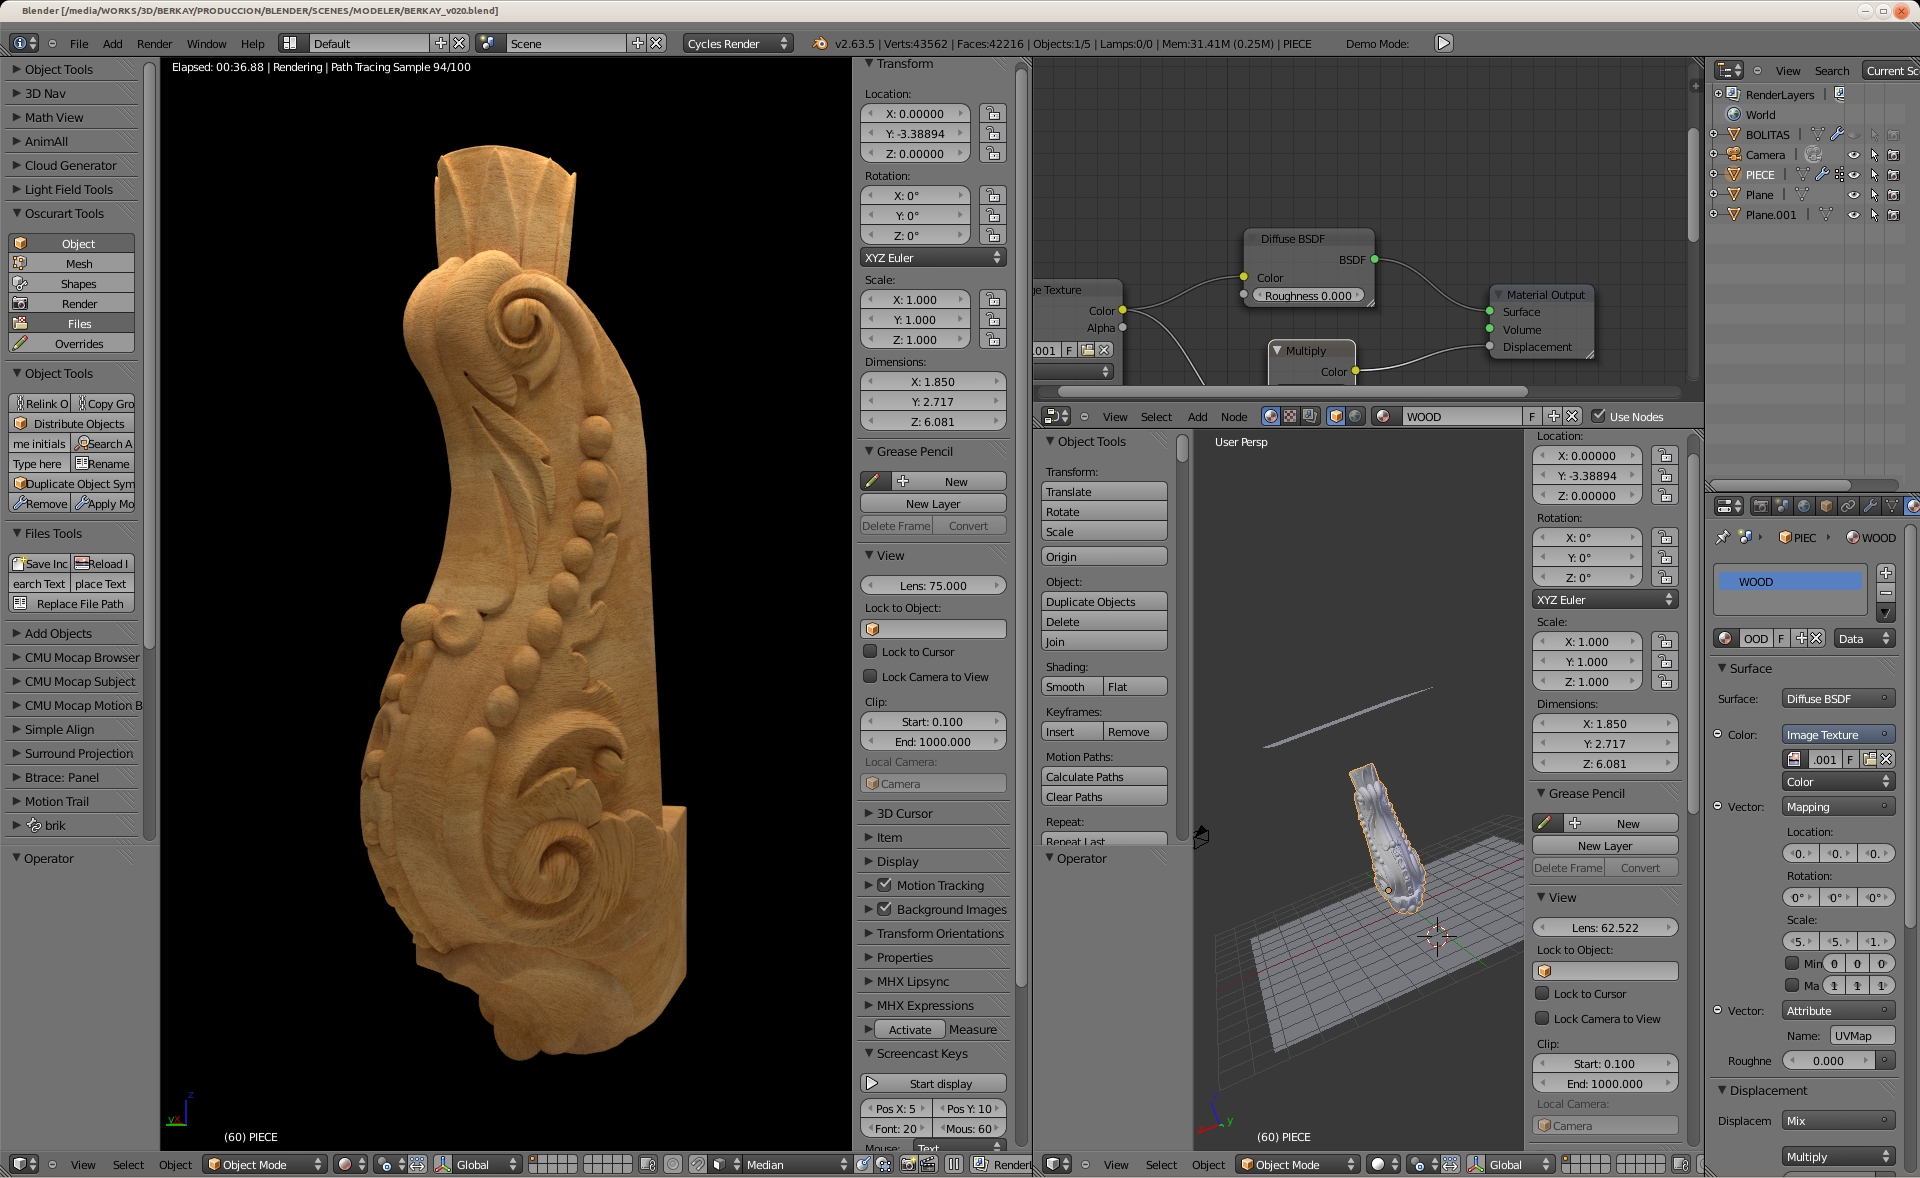Open the Cycles Render engine dropdown
Screen dimensions: 1920x1178
[x=737, y=43]
